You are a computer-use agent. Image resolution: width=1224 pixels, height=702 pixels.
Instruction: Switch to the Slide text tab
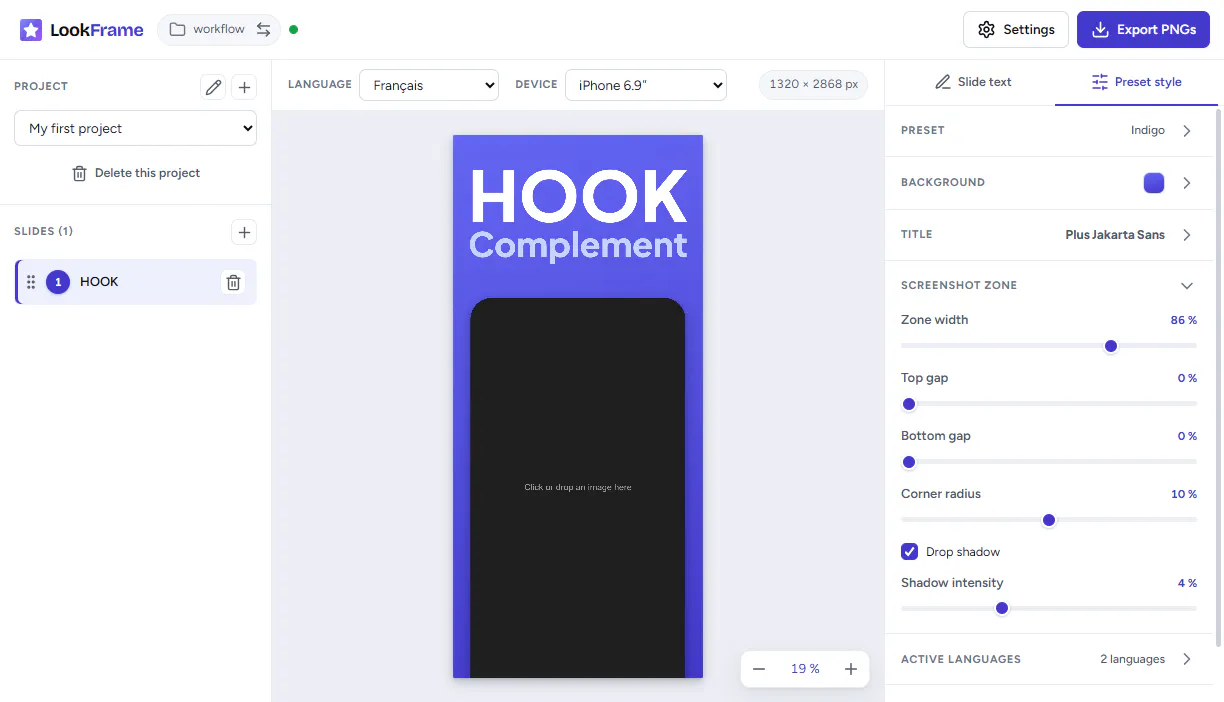972,82
